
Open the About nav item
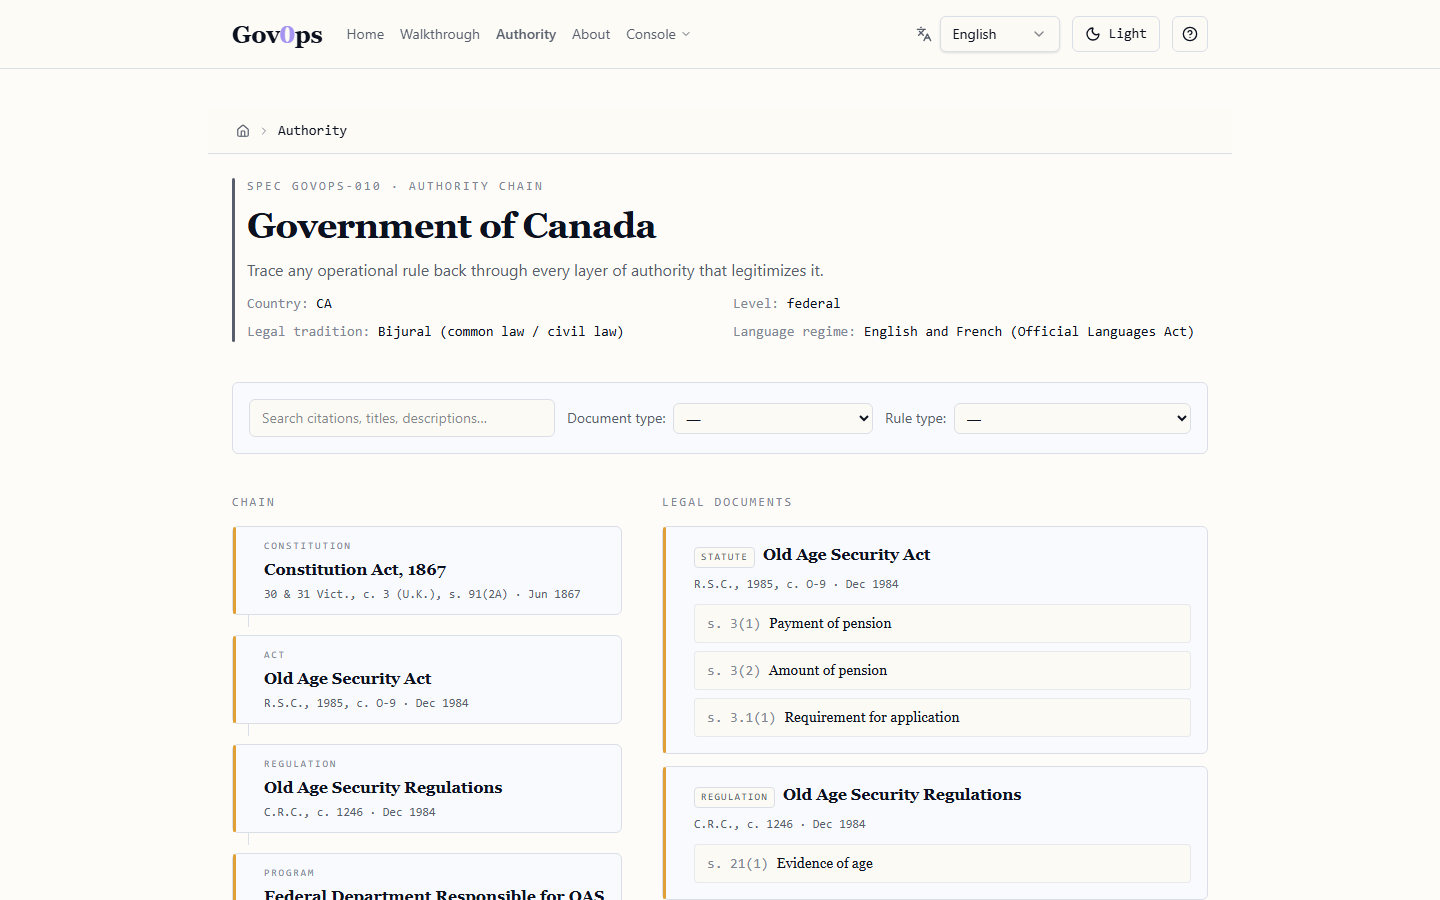point(591,34)
